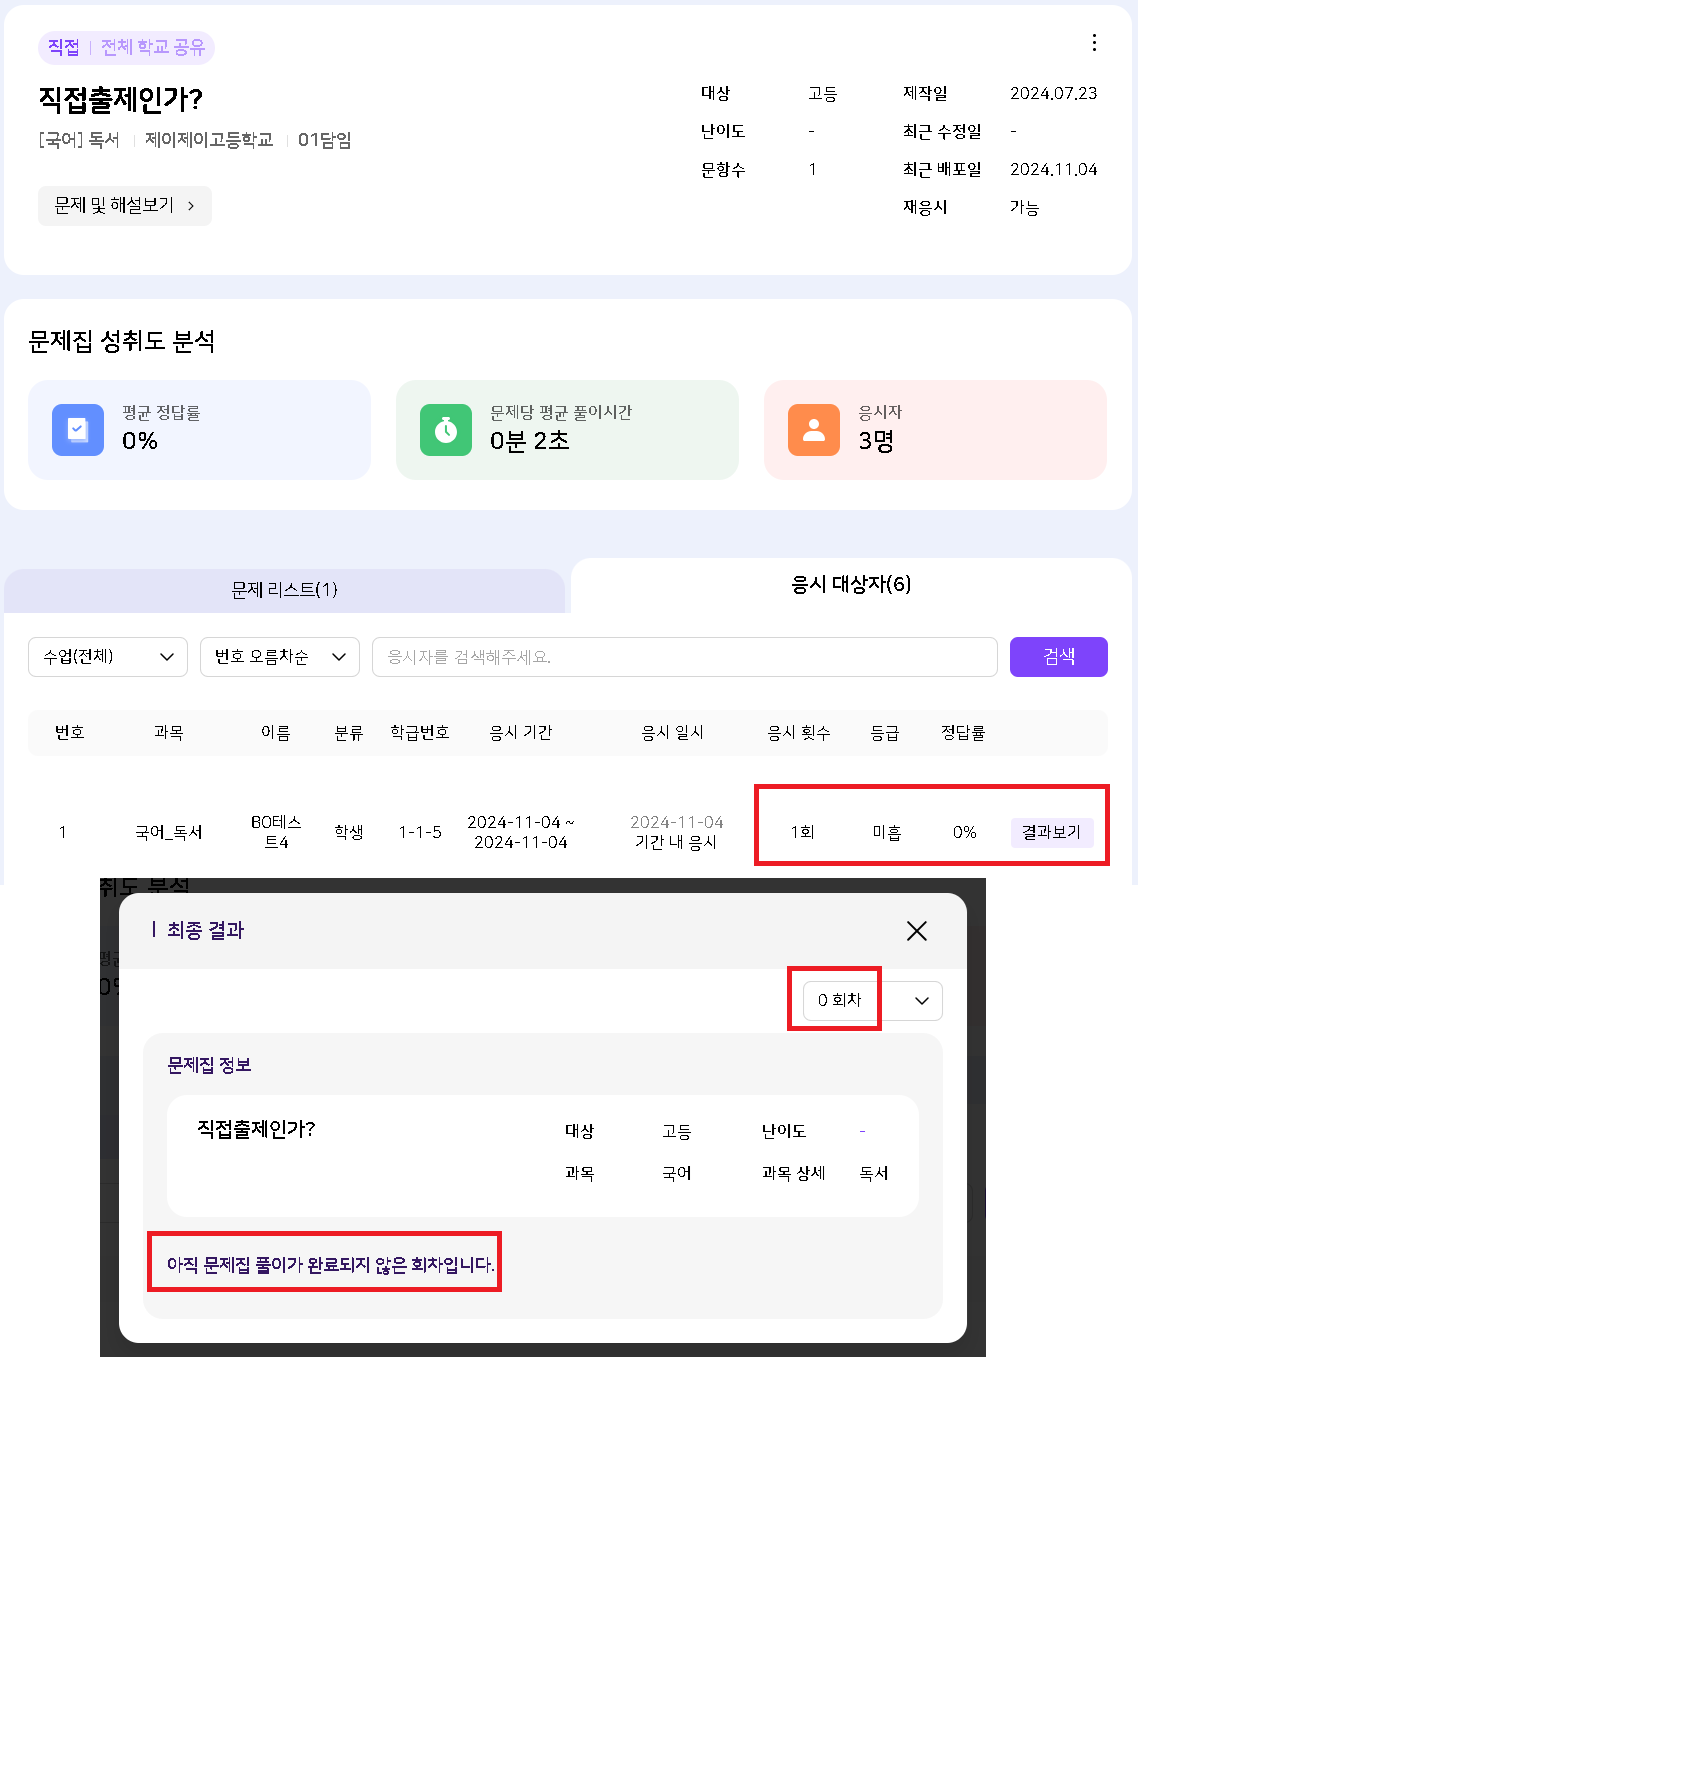Click the blue 평균 정답률 checkmark icon
The height and width of the screenshot is (1786, 1696).
pyautogui.click(x=78, y=430)
